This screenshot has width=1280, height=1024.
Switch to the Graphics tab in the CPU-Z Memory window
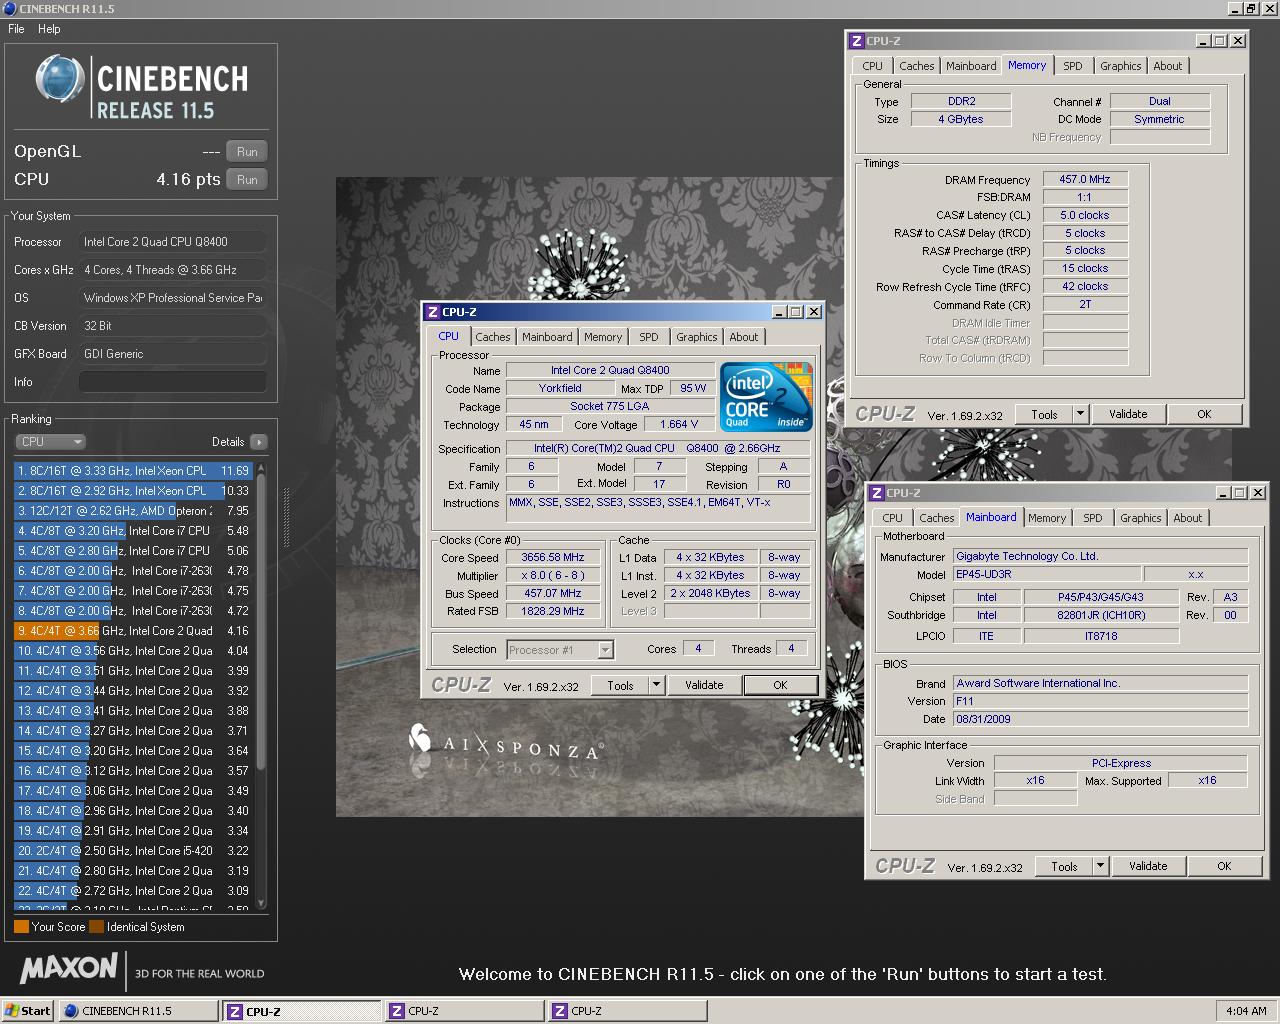pyautogui.click(x=1120, y=66)
